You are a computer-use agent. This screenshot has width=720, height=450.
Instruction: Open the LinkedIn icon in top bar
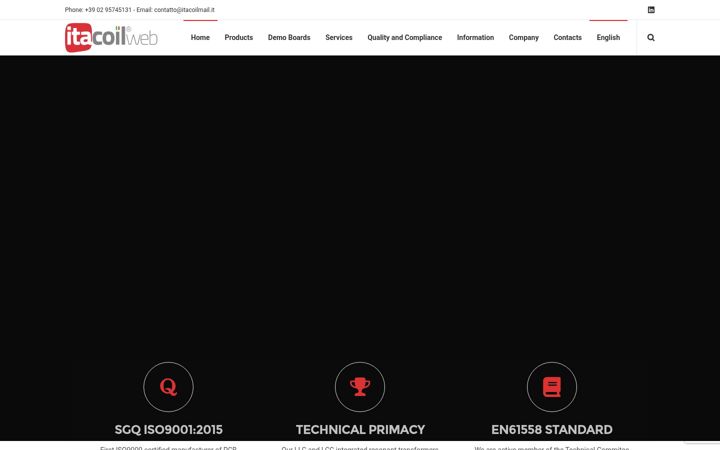click(651, 10)
